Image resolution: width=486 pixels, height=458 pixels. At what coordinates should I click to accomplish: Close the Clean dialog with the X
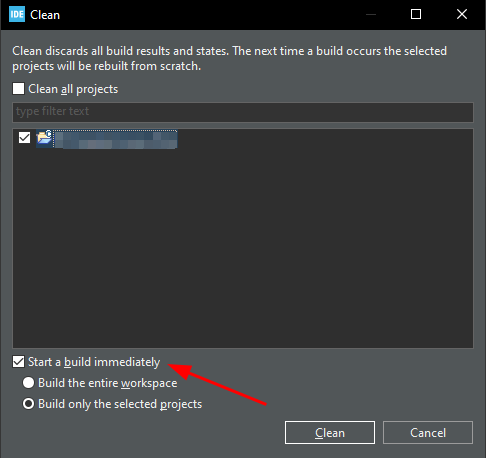click(462, 14)
